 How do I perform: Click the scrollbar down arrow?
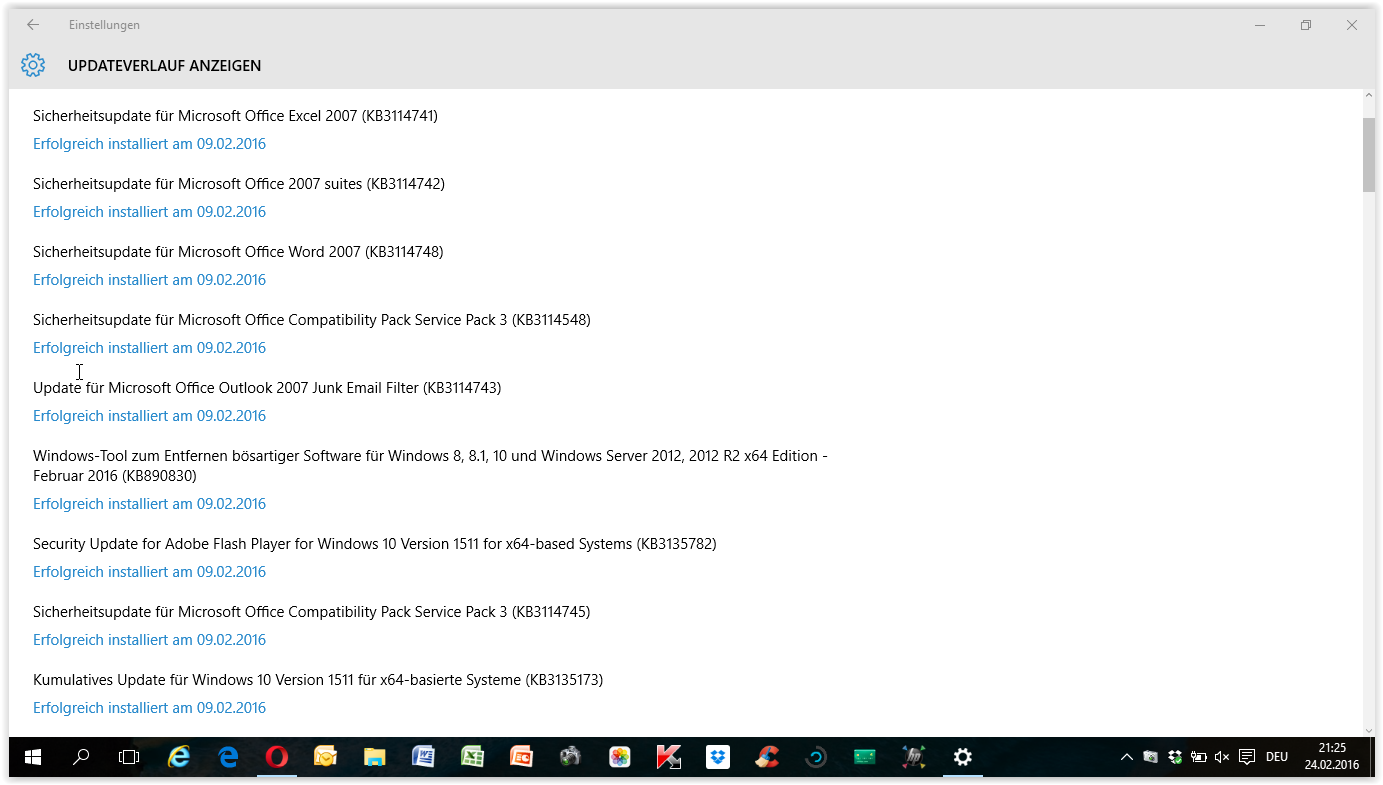point(1368,730)
